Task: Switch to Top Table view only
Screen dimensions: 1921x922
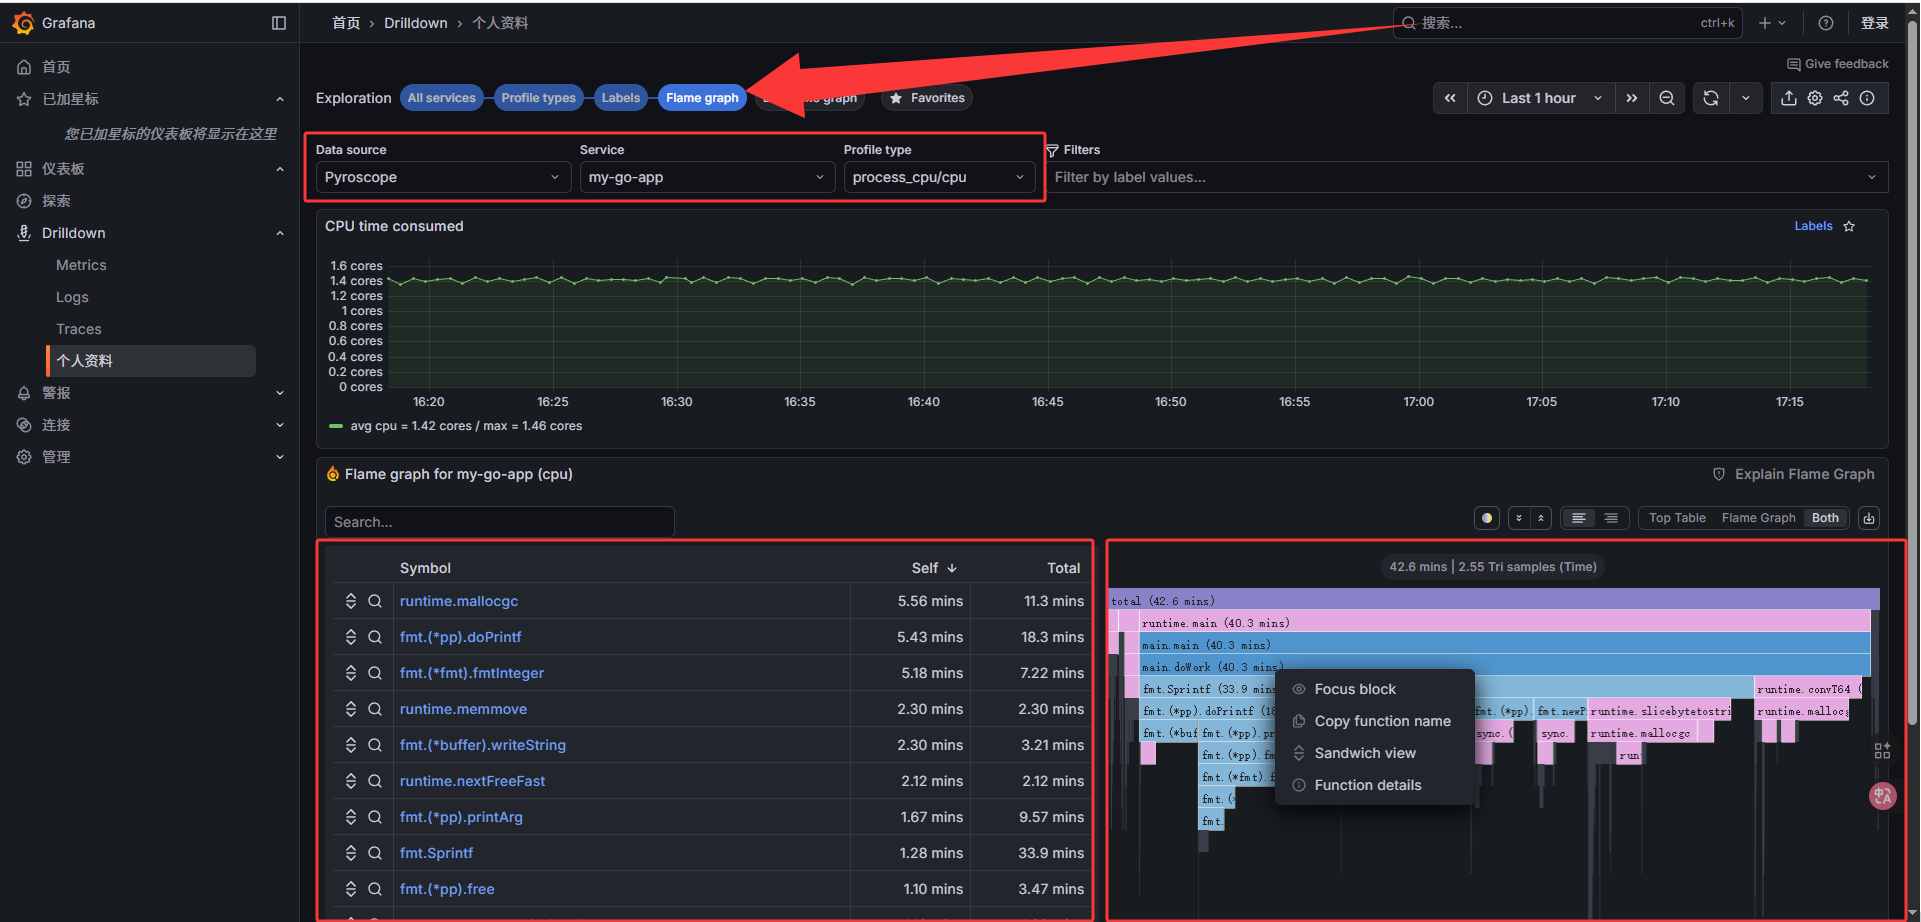Action: pyautogui.click(x=1677, y=518)
